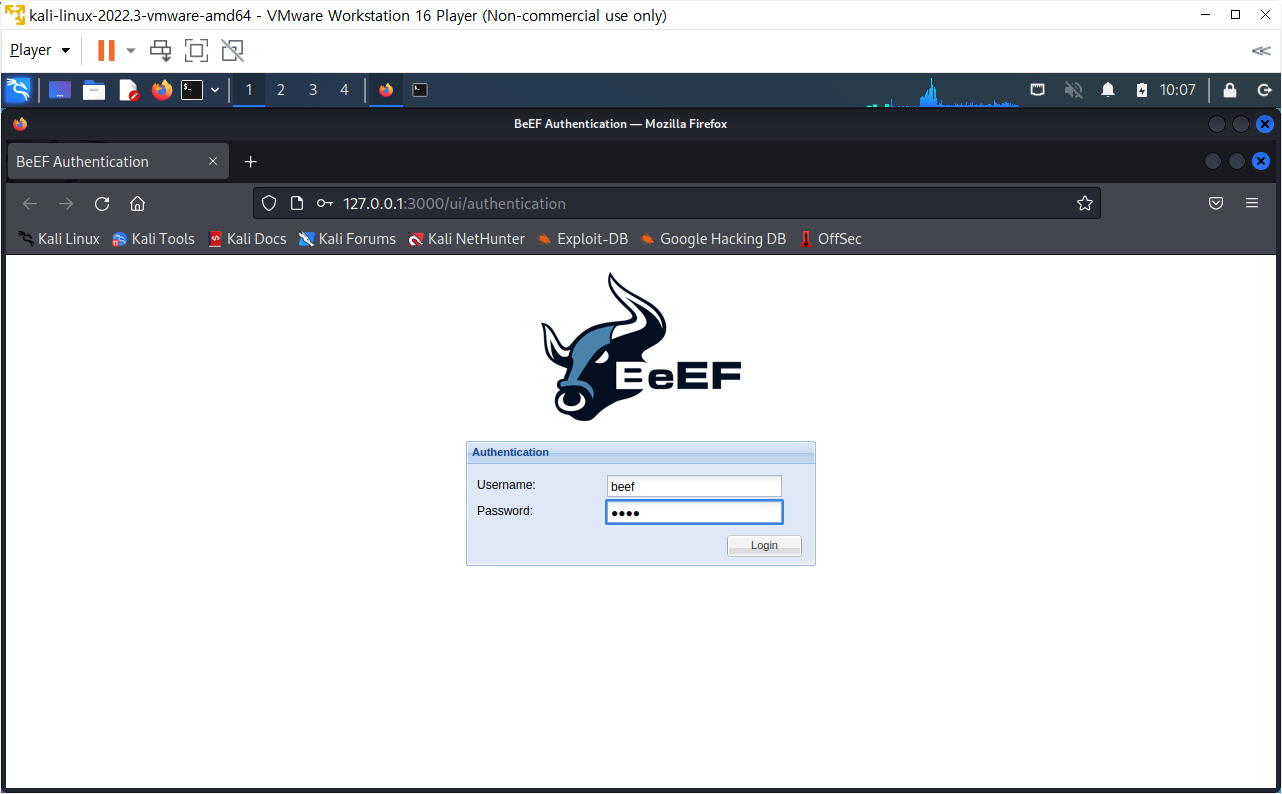This screenshot has width=1282, height=794.
Task: Open the VMware Player menu
Action: [x=40, y=50]
